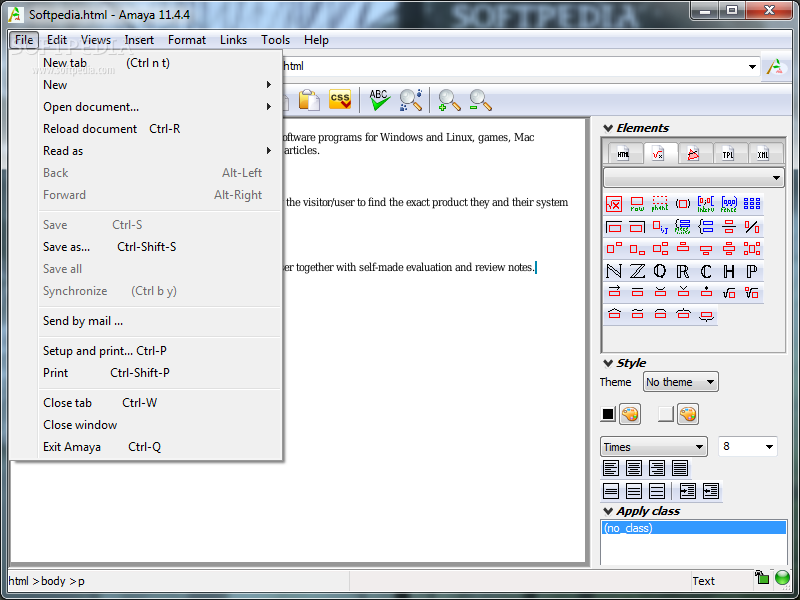Insert a math root expression element

point(614,204)
